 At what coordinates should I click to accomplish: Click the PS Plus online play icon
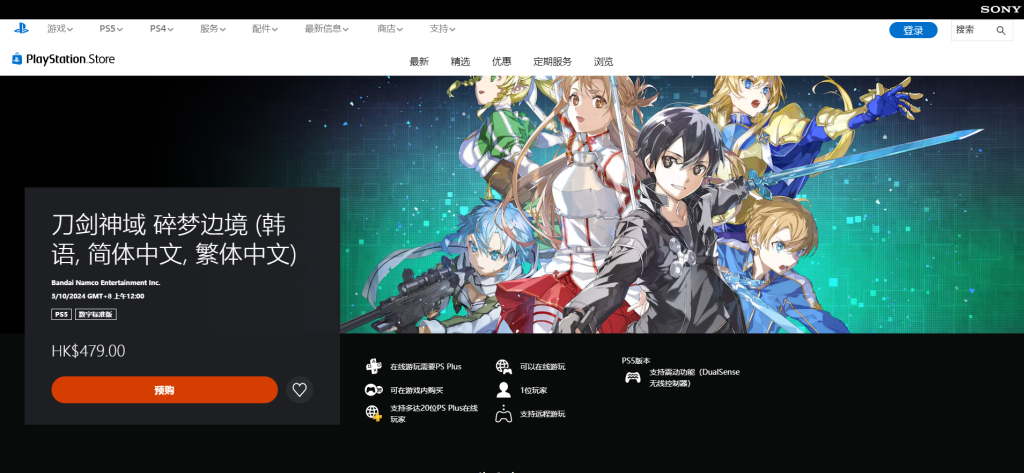tap(374, 366)
